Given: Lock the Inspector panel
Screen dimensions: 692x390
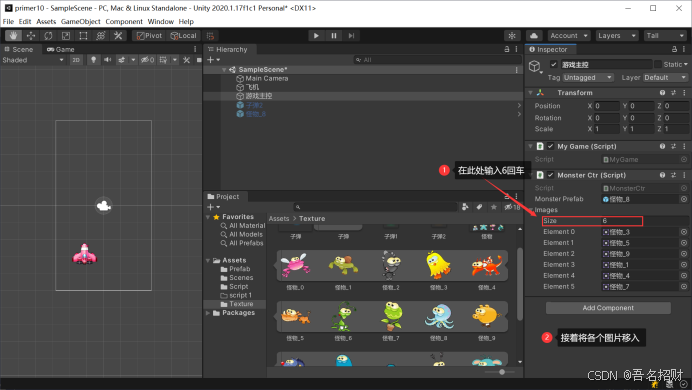Looking at the screenshot, I should tap(674, 49).
